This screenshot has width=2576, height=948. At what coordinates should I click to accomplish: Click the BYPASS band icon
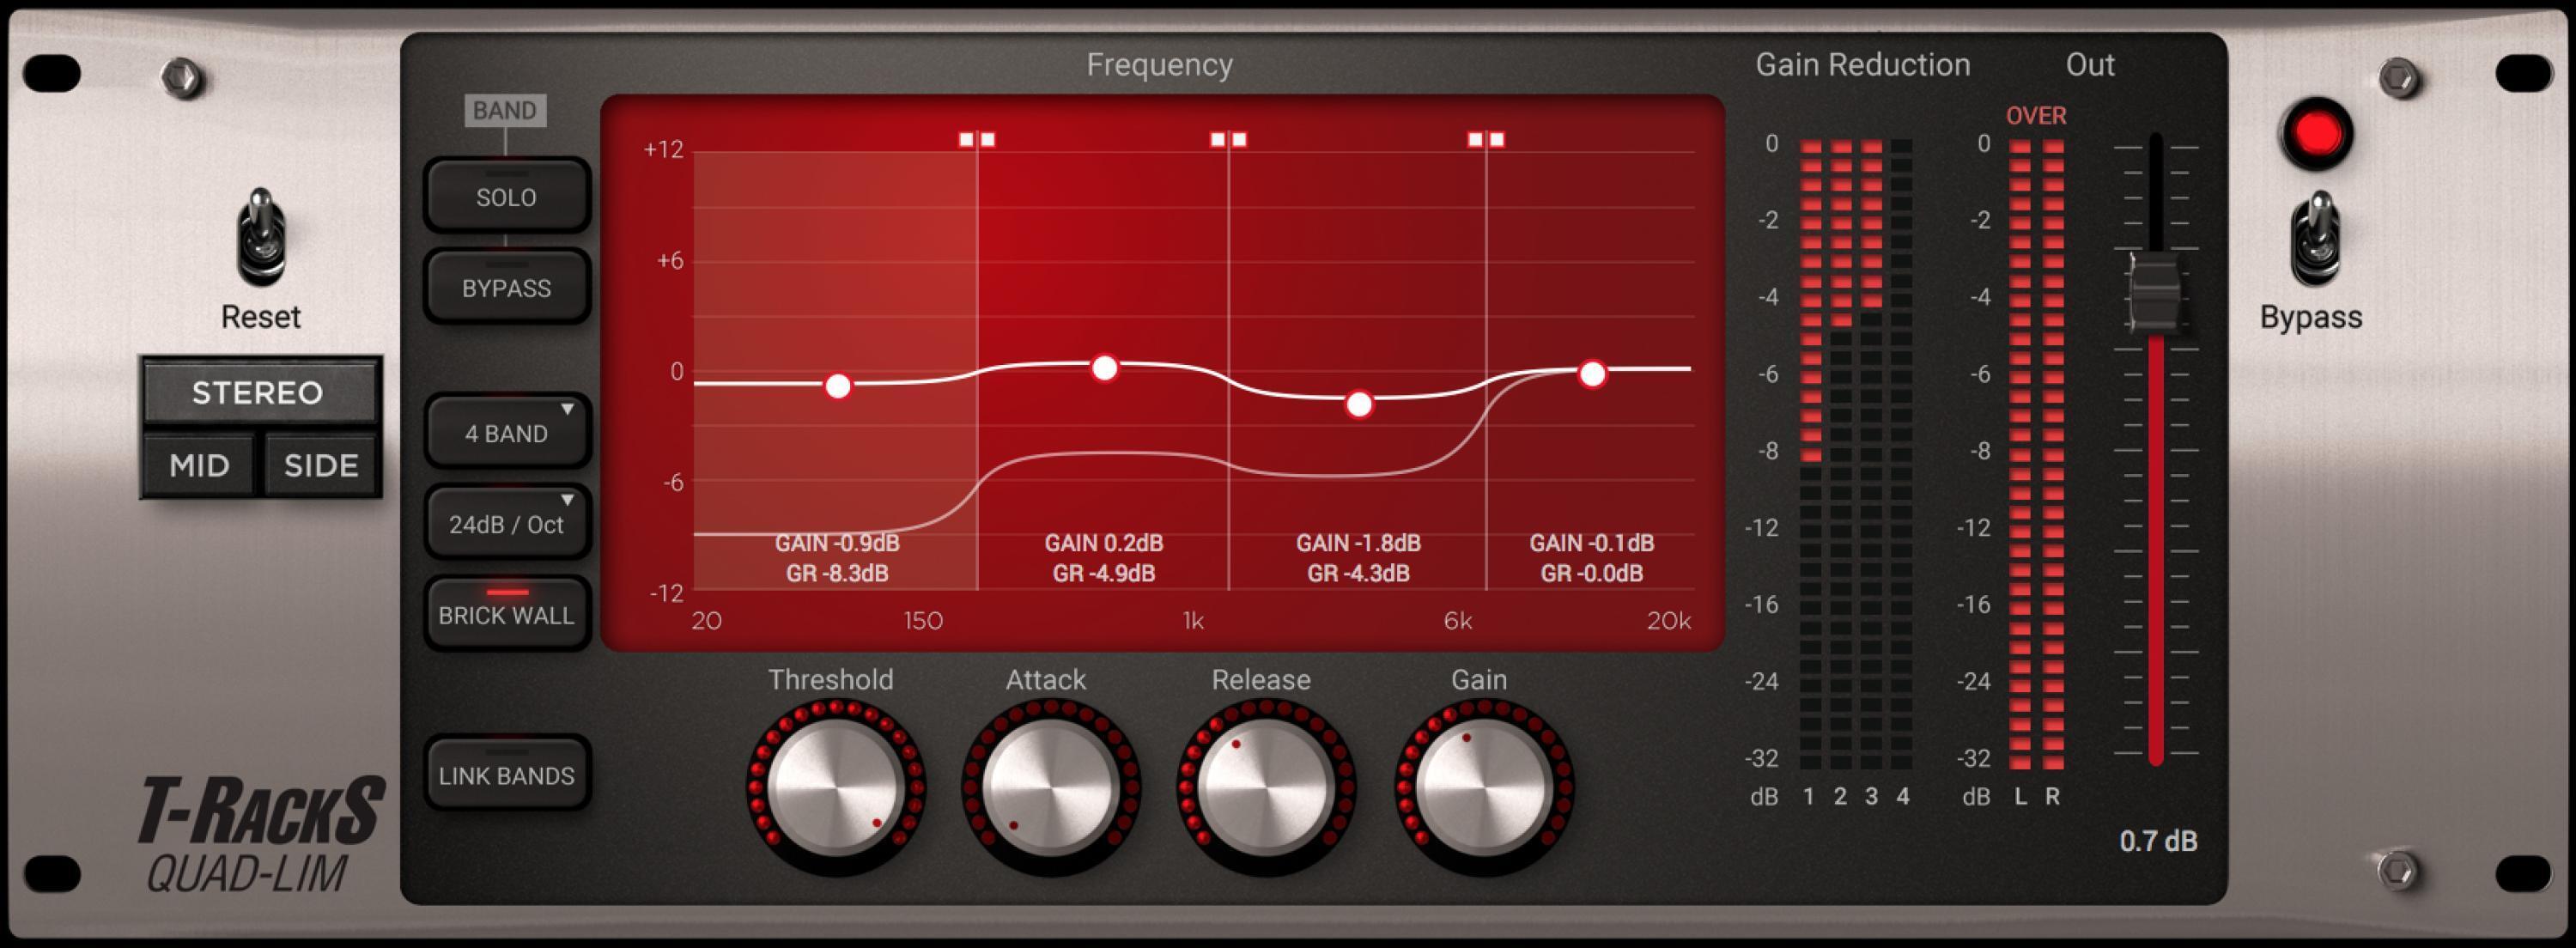(x=507, y=288)
